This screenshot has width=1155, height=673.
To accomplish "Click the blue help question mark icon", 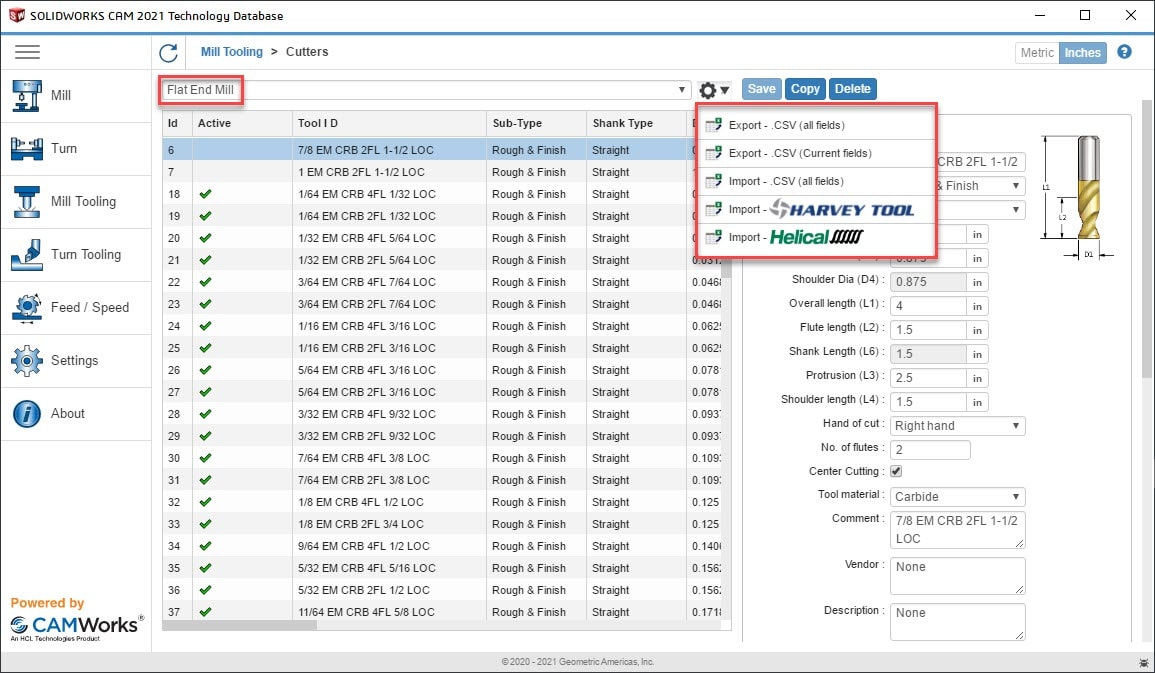I will [x=1124, y=52].
